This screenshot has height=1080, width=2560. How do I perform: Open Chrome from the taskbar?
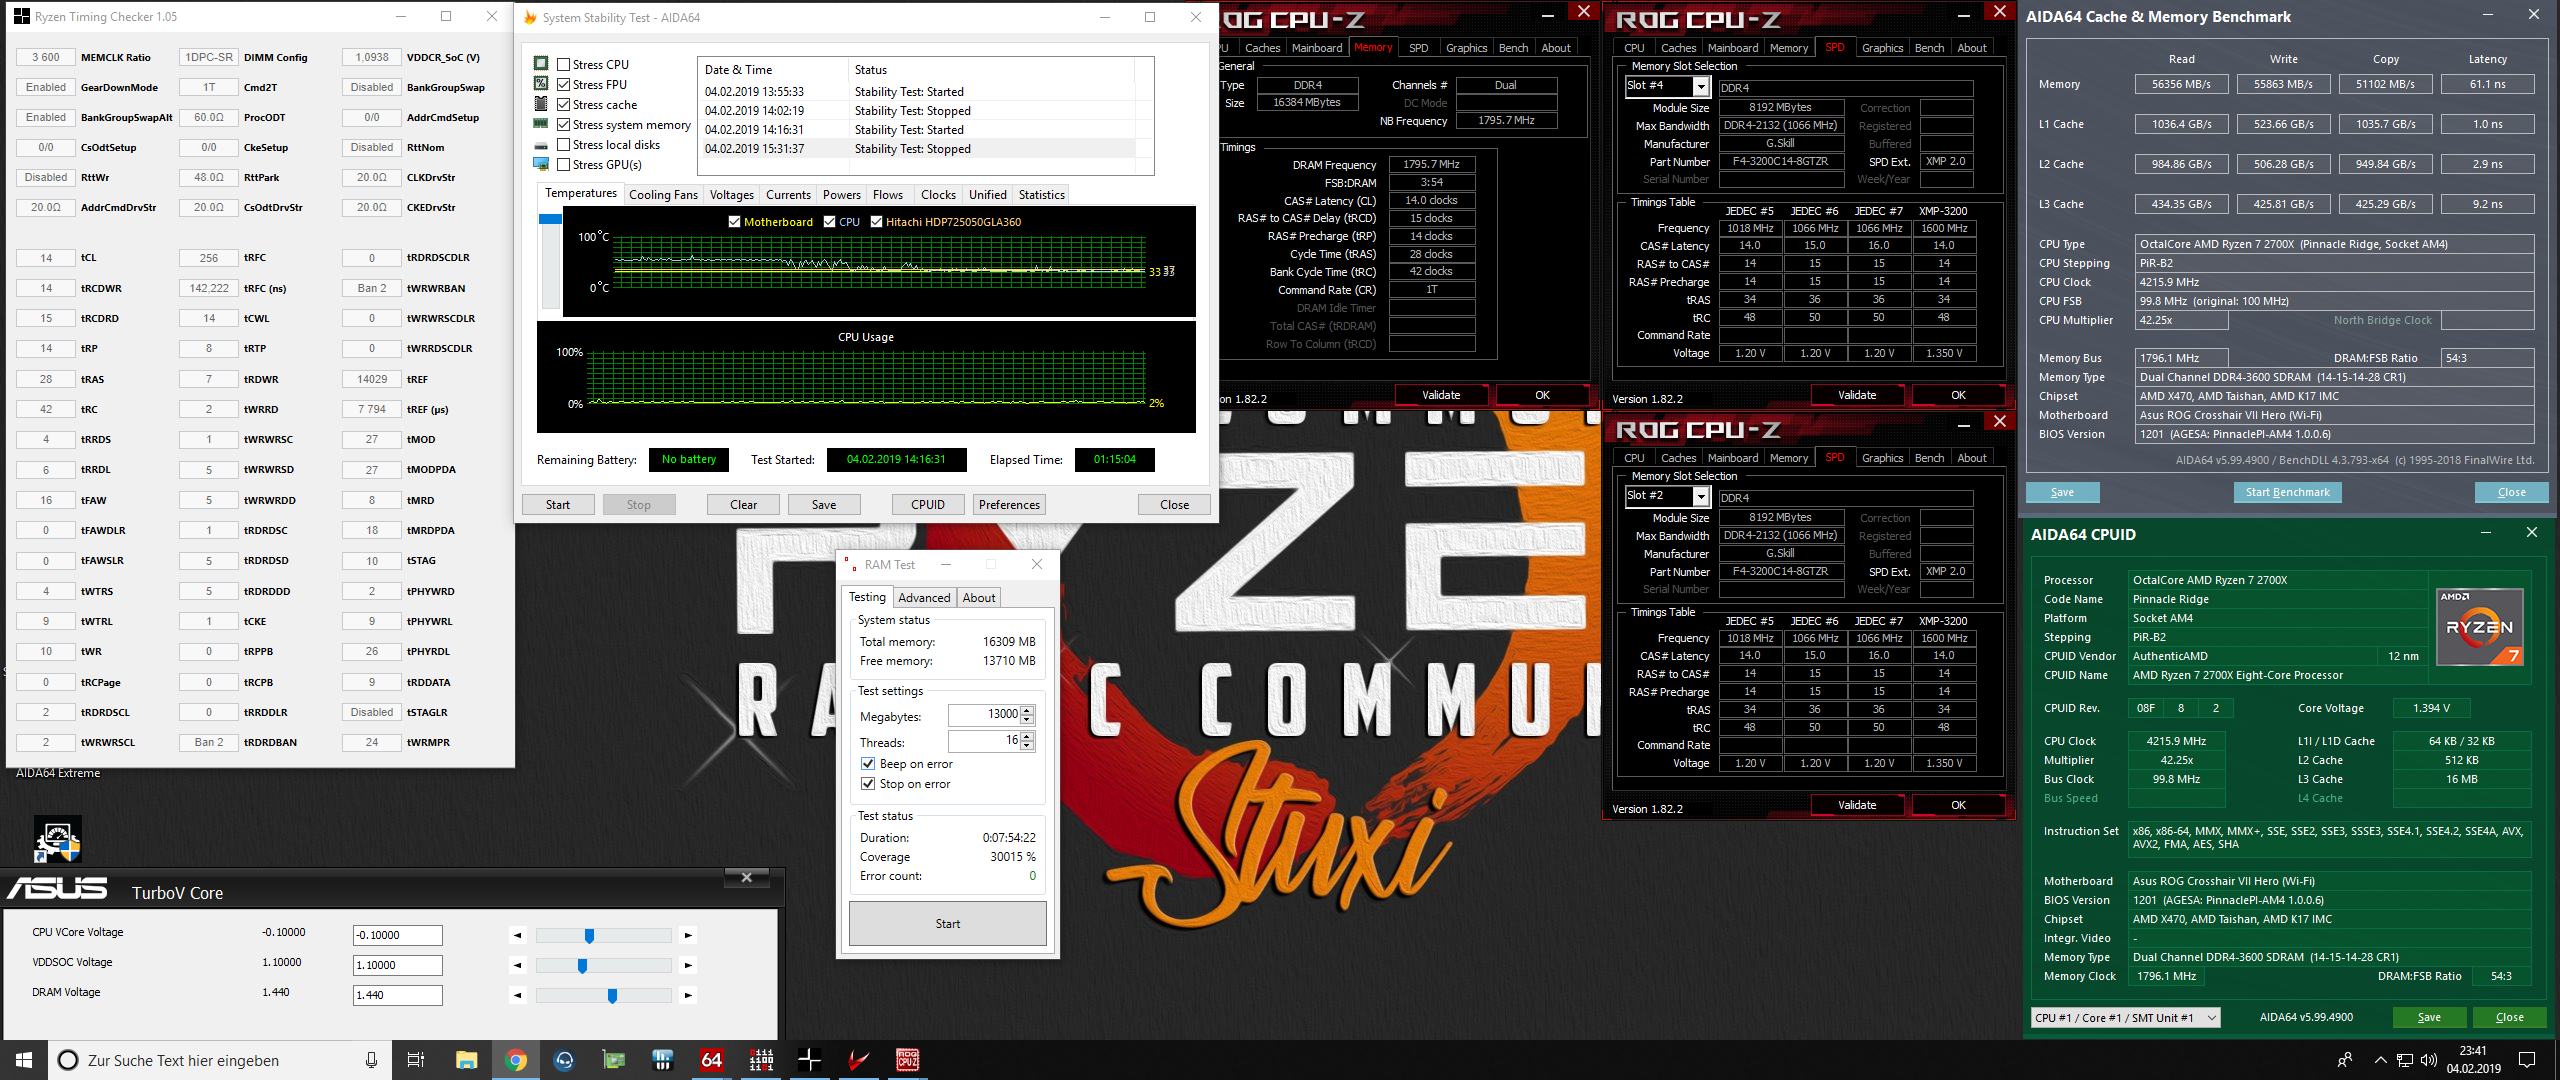pyautogui.click(x=516, y=1060)
